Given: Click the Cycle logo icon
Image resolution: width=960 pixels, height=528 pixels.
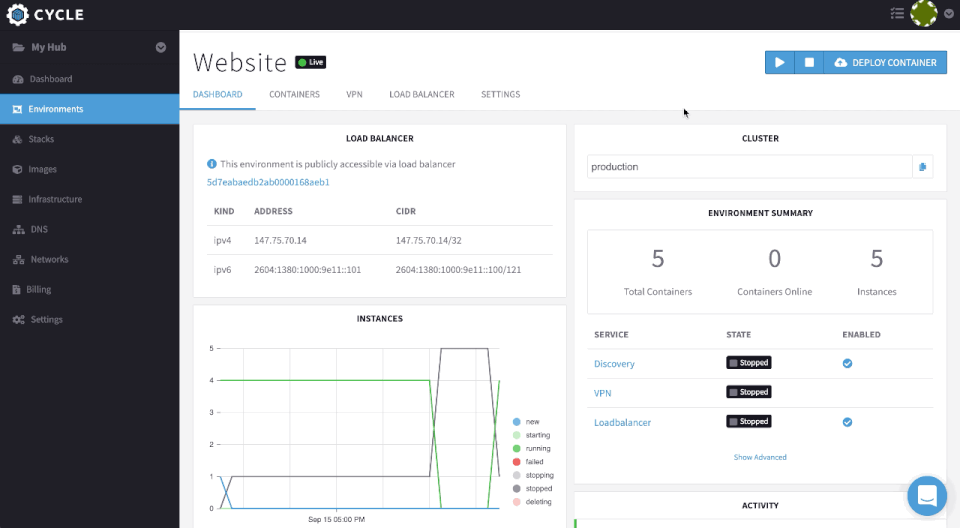Looking at the screenshot, I should pyautogui.click(x=17, y=14).
